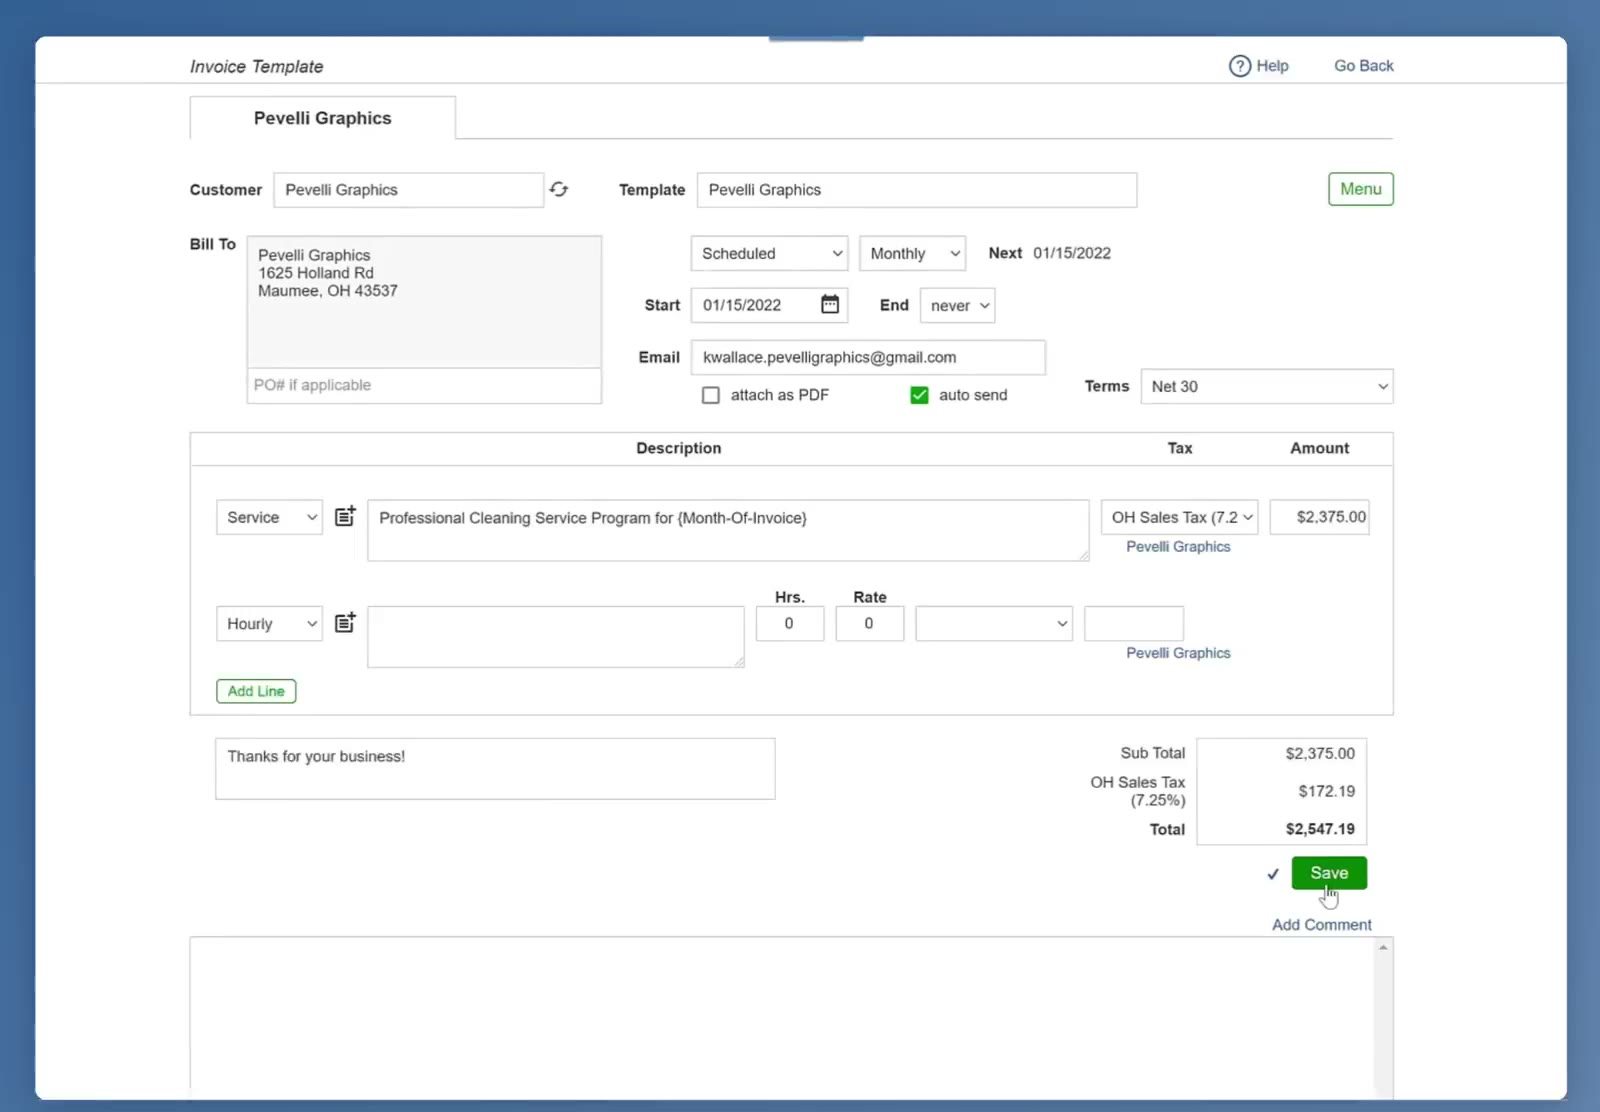Click the Help question mark icon

1239,66
